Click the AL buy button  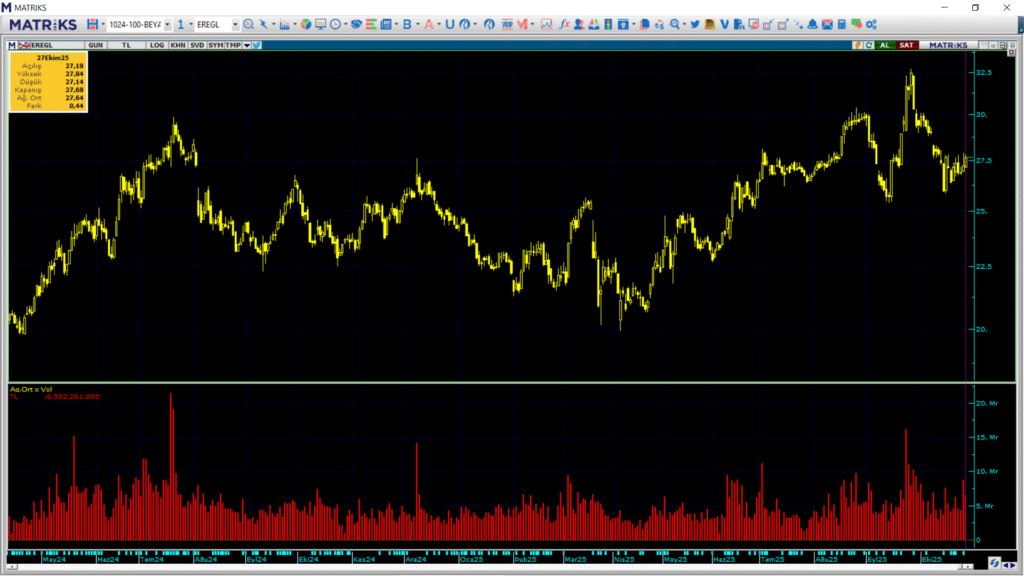(884, 45)
